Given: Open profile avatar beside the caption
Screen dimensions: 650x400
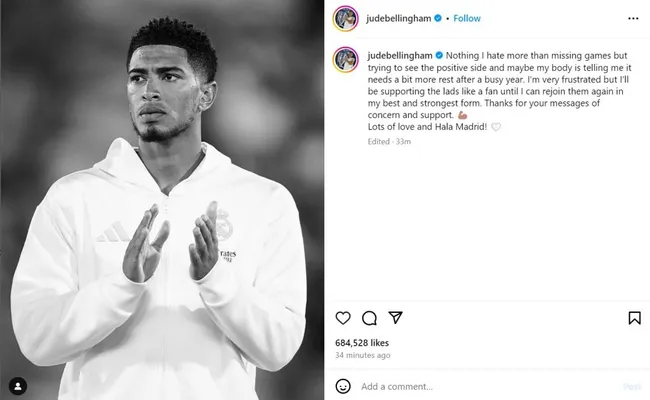Looking at the screenshot, I should click(345, 60).
